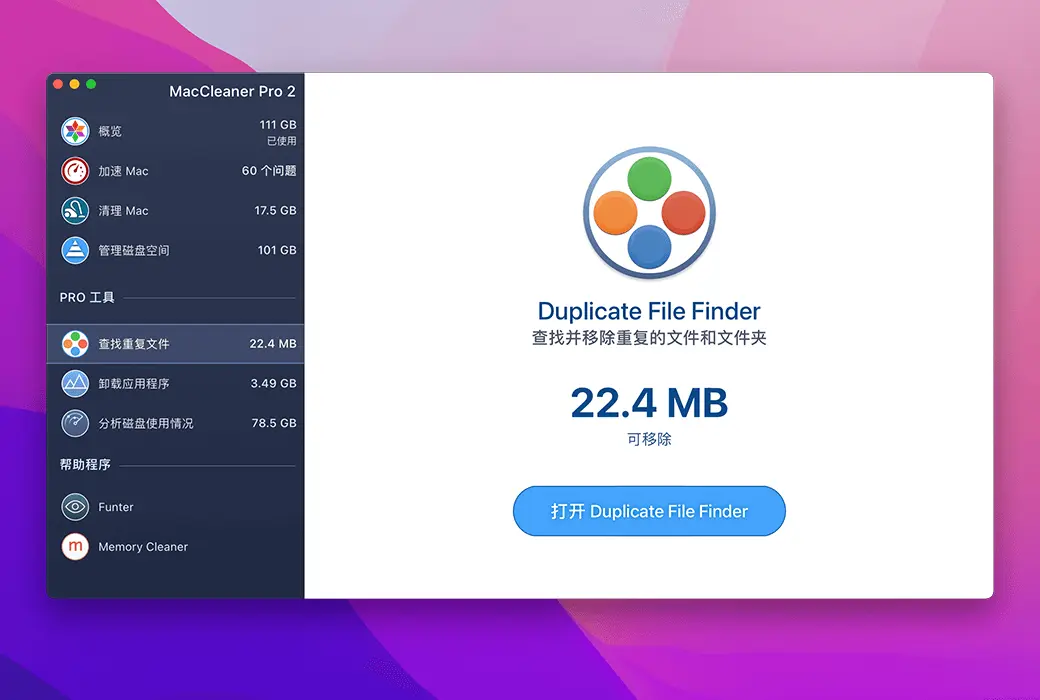Click the 查找重复文件 four-dot icon
1040x700 pixels.
75,344
